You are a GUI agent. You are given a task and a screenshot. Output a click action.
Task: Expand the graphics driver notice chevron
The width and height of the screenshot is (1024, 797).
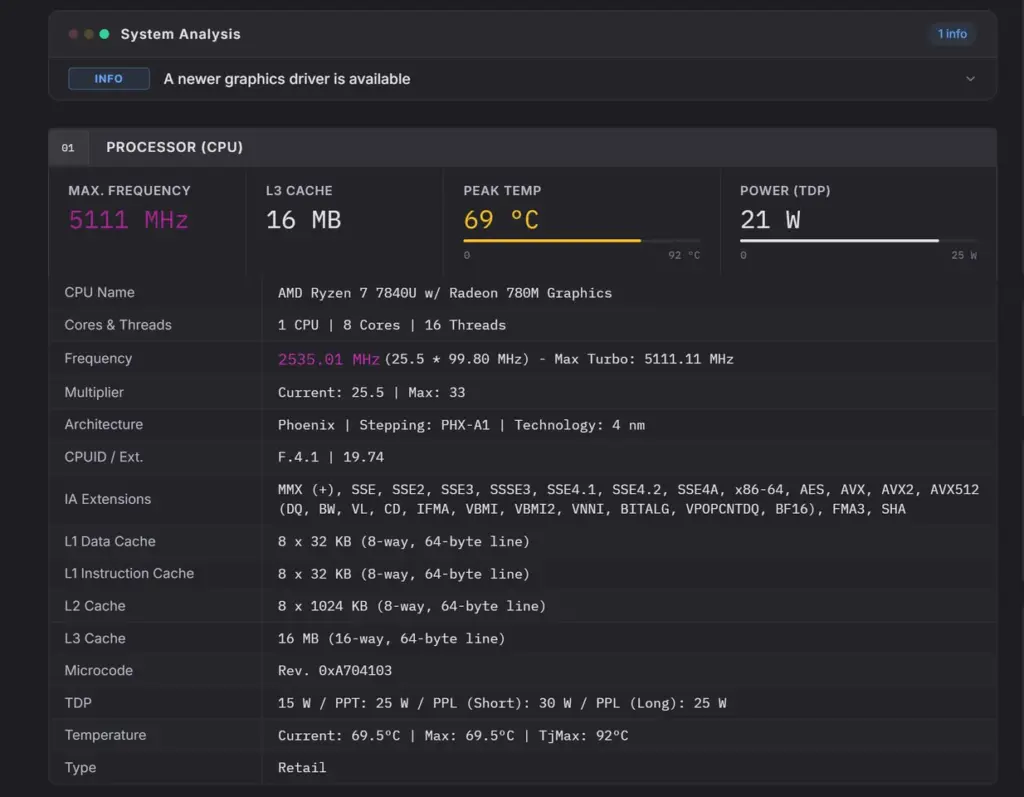(x=970, y=79)
